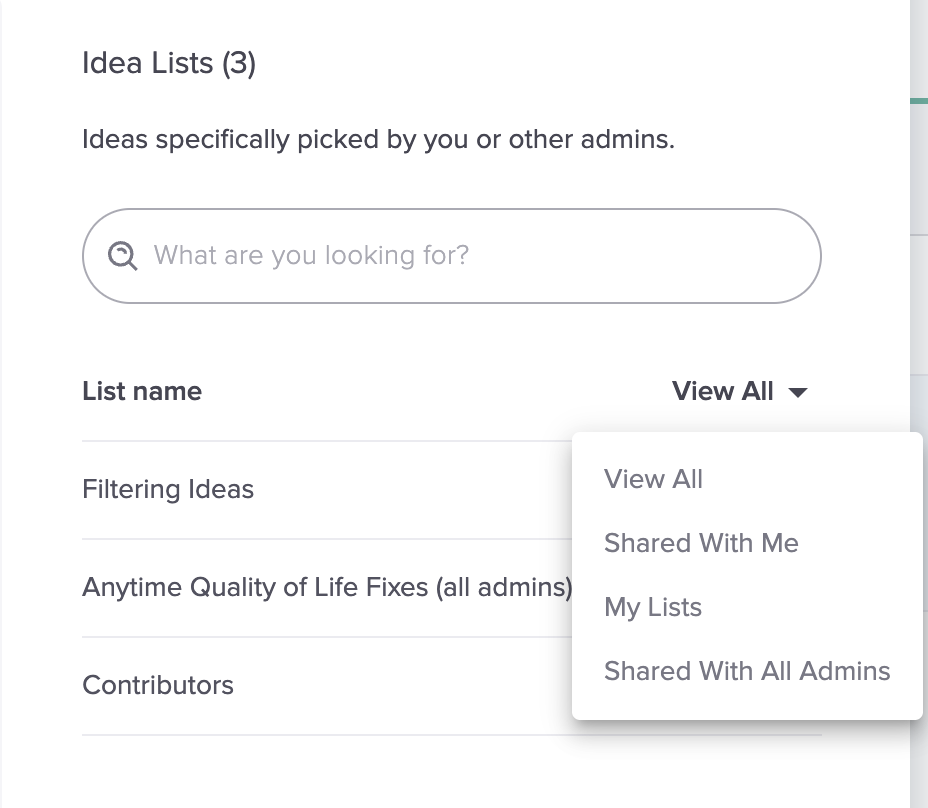The height and width of the screenshot is (808, 928).
Task: Click the List name column header
Action: pyautogui.click(x=142, y=391)
